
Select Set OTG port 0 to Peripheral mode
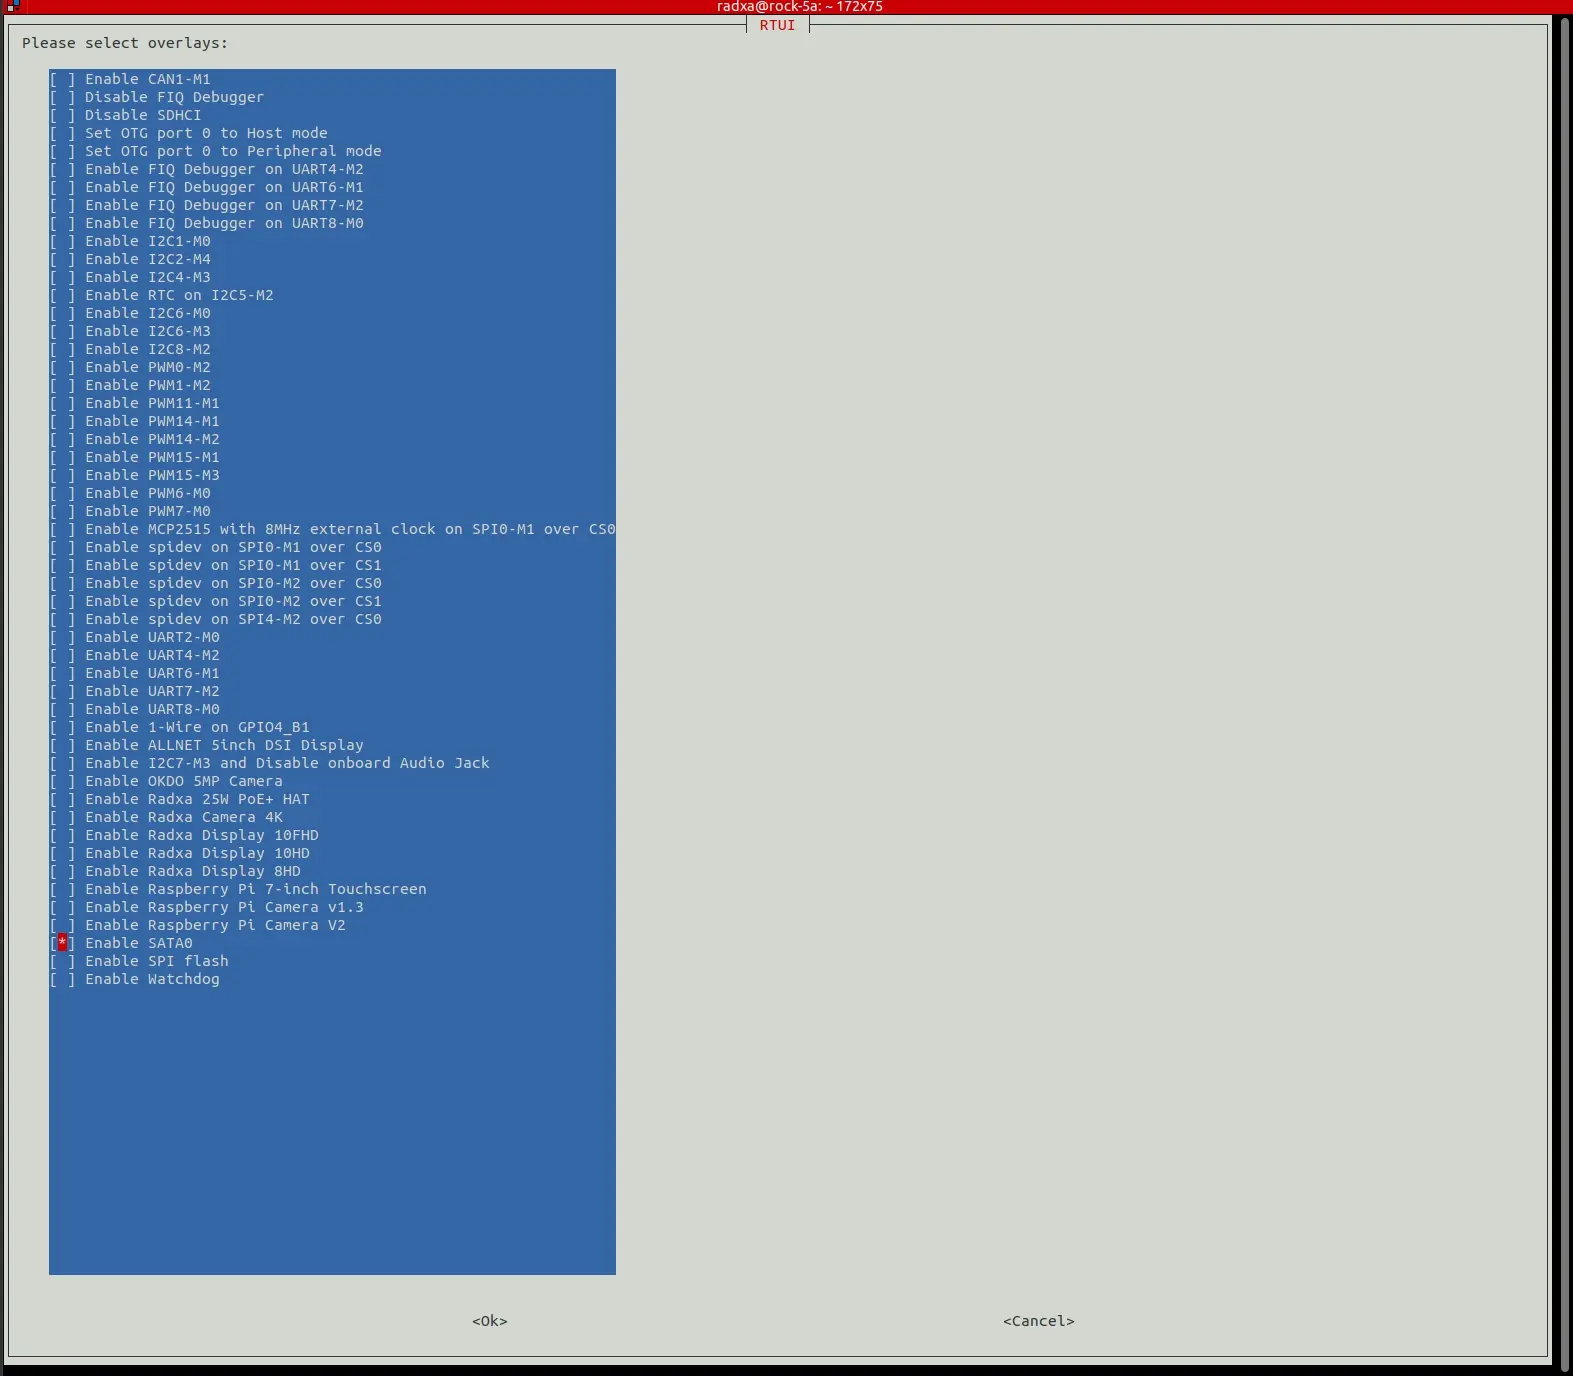point(62,151)
